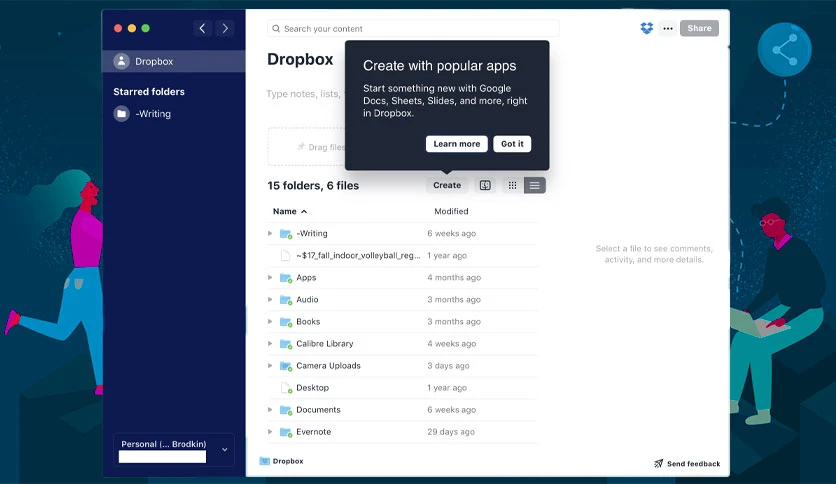The image size is (836, 484).
Task: Expand the Audio folder row
Action: [x=270, y=300]
